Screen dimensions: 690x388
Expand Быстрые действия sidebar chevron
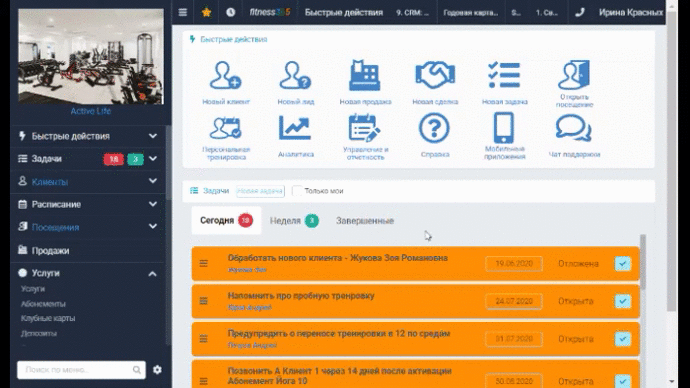point(153,136)
